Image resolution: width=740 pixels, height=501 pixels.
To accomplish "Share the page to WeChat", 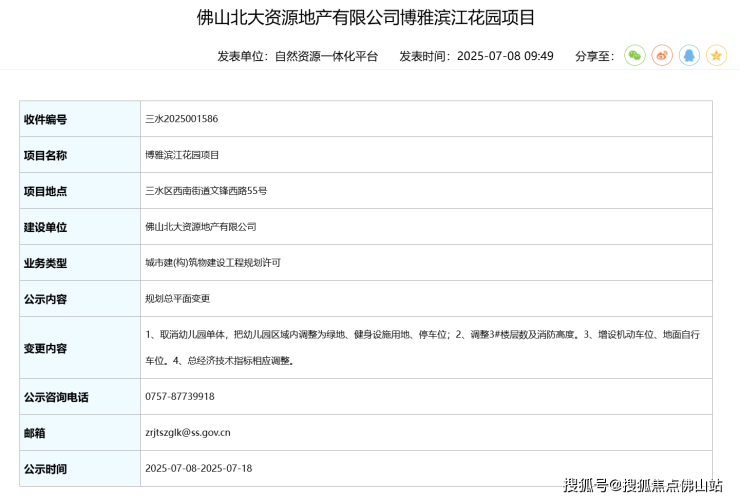I will [x=635, y=56].
